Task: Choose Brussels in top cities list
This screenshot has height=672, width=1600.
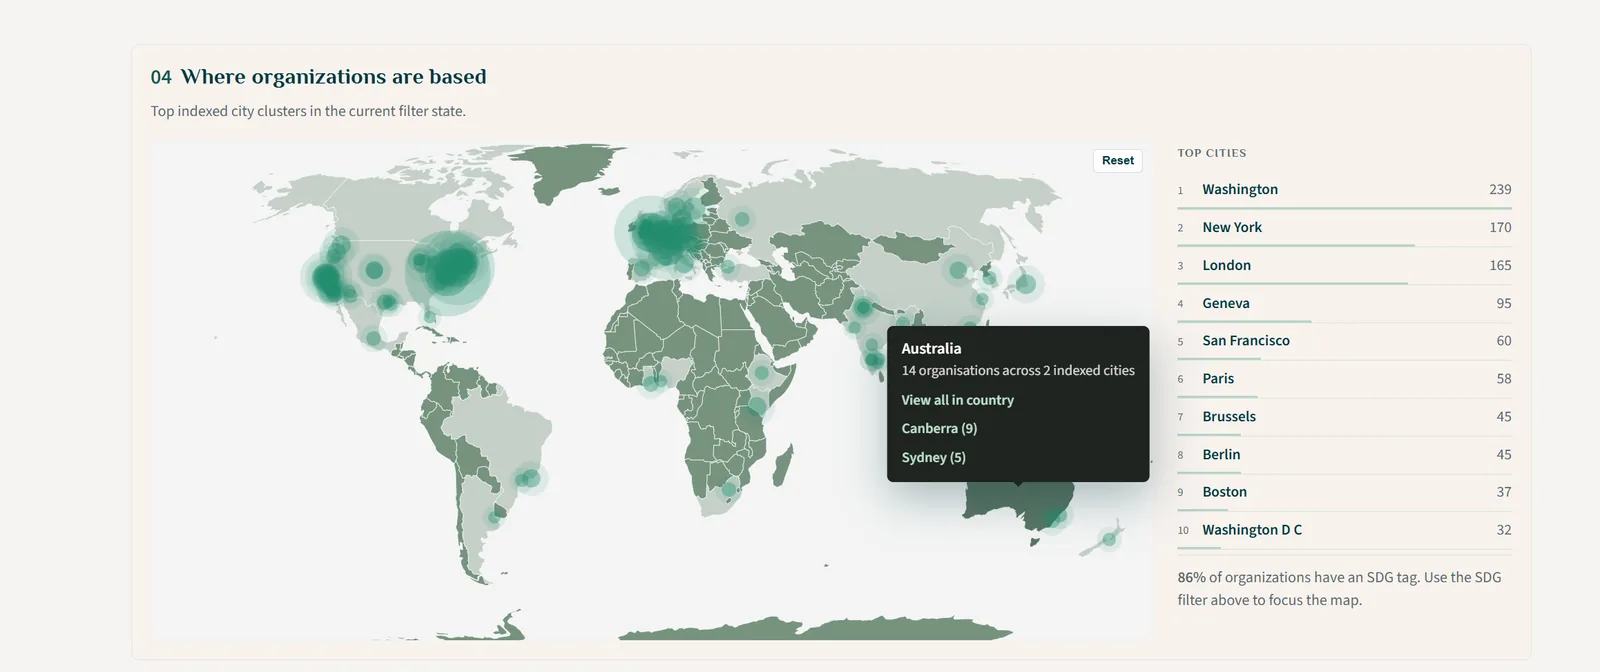Action: (1344, 417)
